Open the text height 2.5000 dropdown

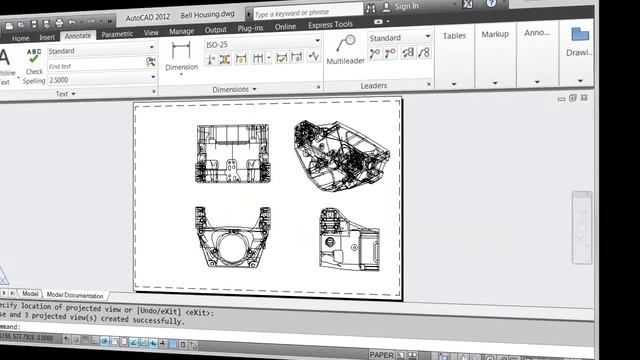153,77
